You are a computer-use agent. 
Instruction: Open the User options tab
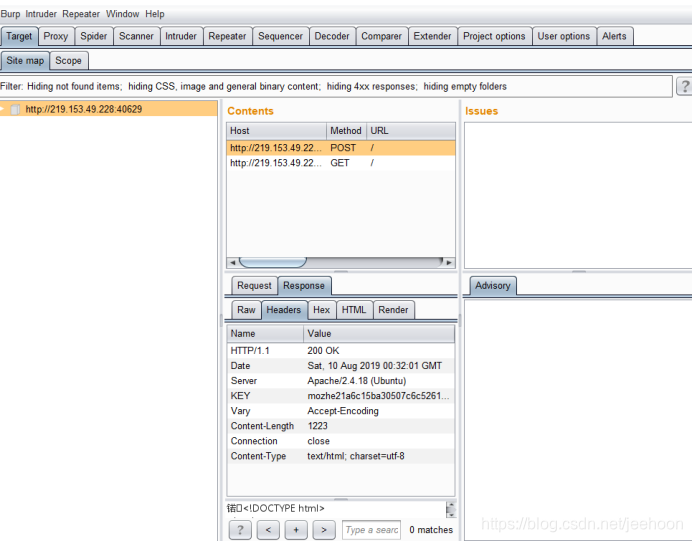click(x=564, y=36)
